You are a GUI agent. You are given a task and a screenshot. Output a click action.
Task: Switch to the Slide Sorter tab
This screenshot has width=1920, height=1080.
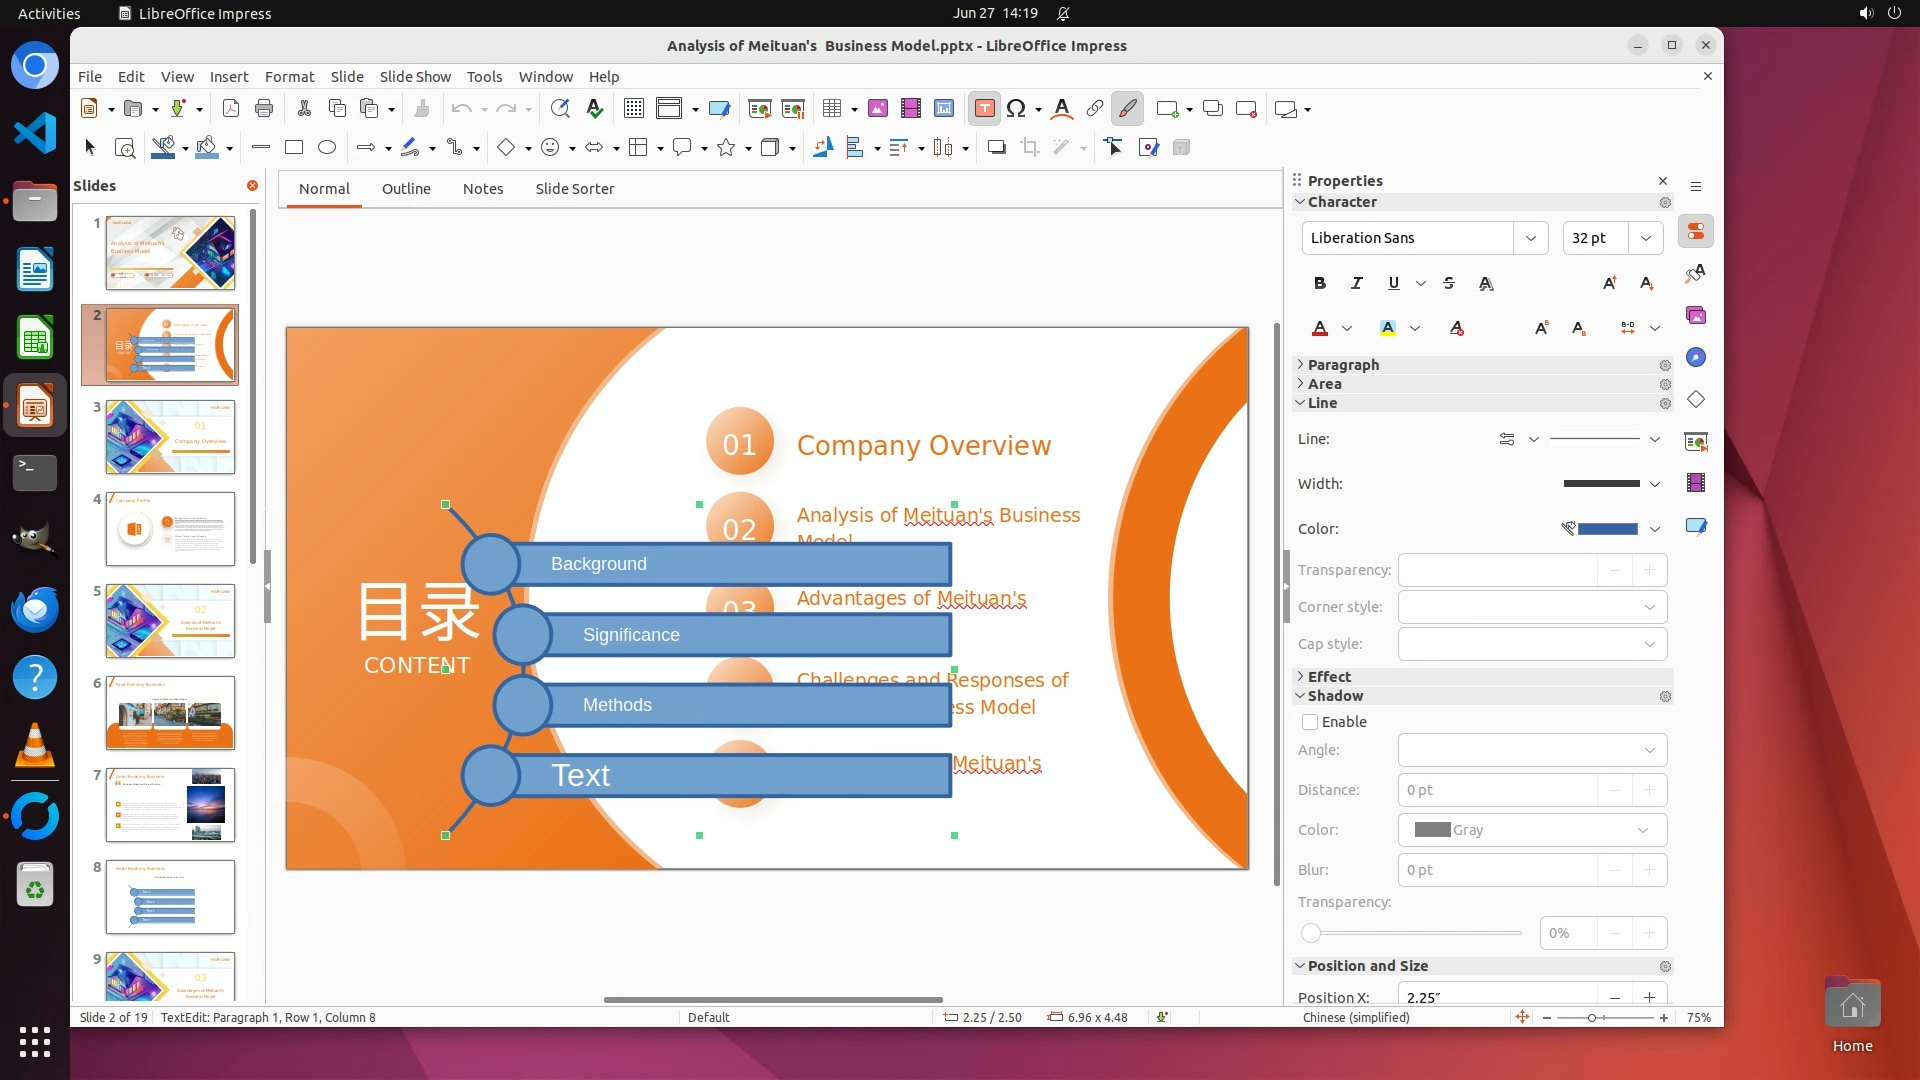[574, 189]
